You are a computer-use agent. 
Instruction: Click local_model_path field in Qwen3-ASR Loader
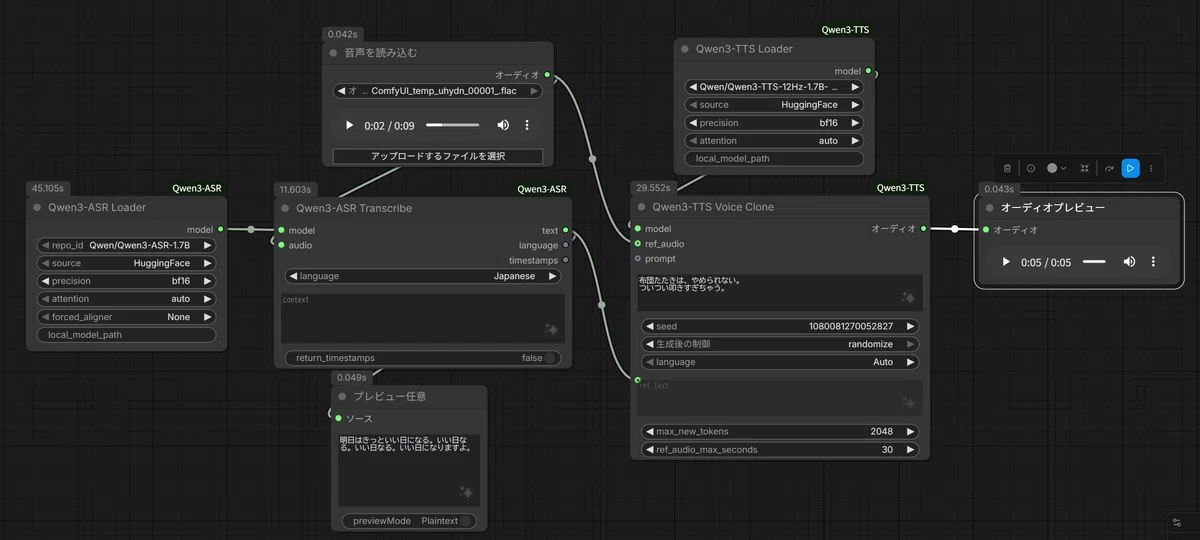(x=126, y=335)
